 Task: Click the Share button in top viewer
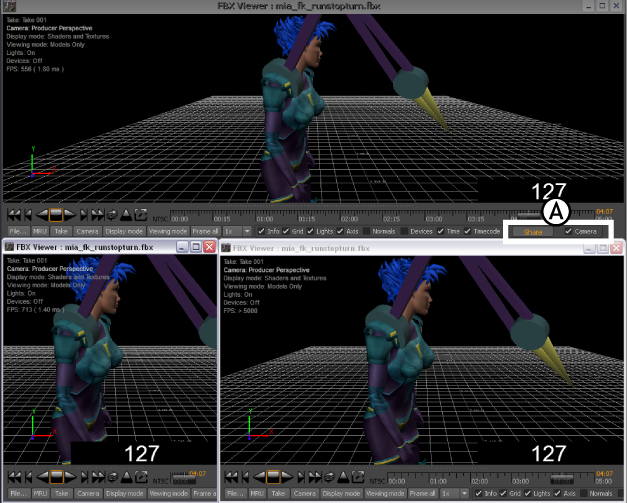pyautogui.click(x=533, y=232)
